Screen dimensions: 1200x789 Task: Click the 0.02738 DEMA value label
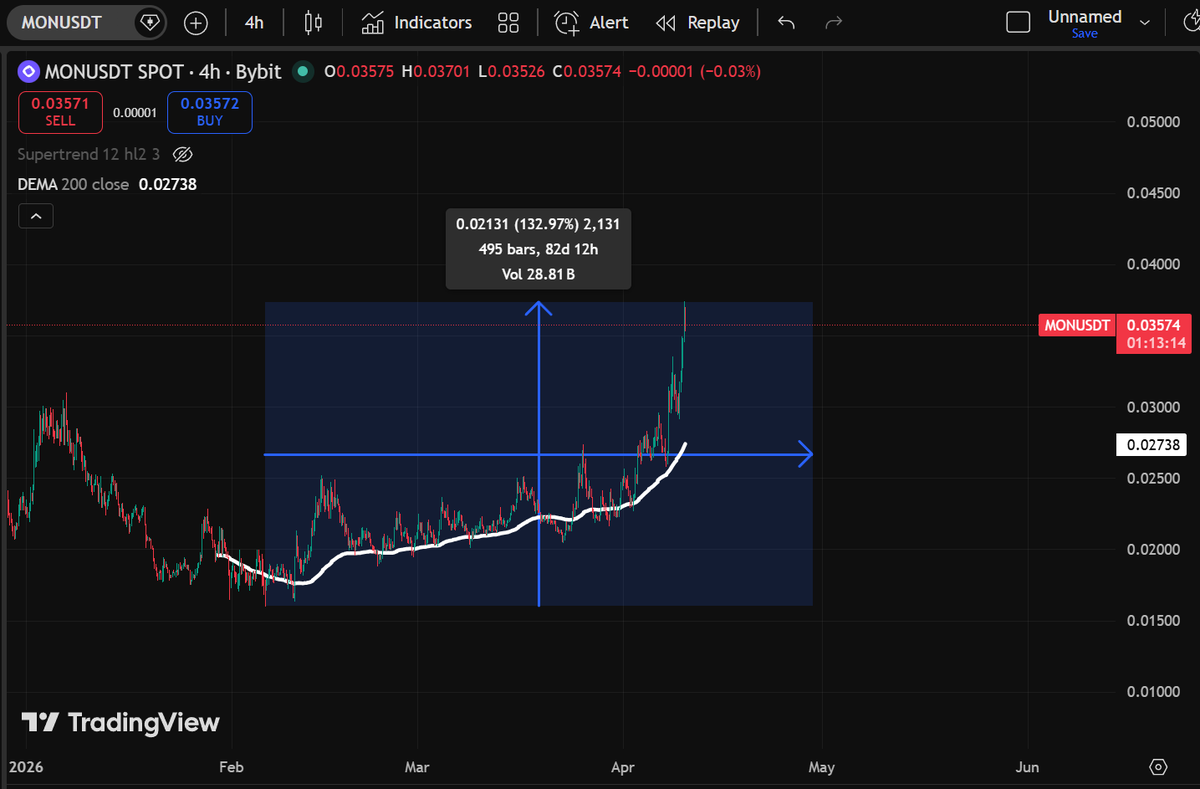[1153, 445]
